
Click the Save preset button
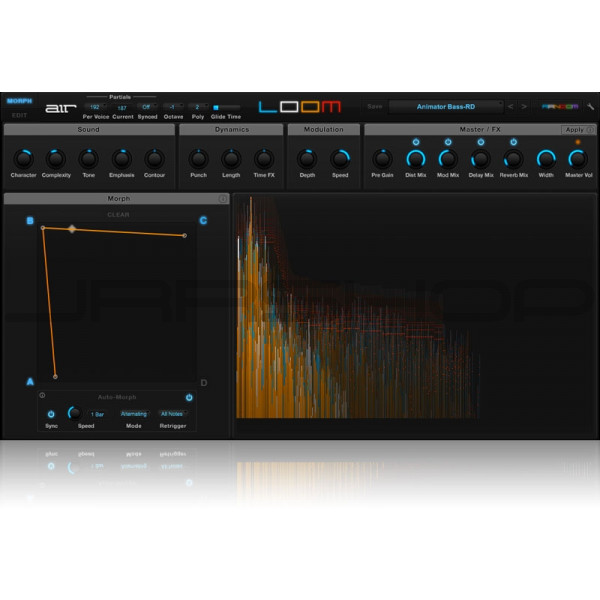point(375,107)
